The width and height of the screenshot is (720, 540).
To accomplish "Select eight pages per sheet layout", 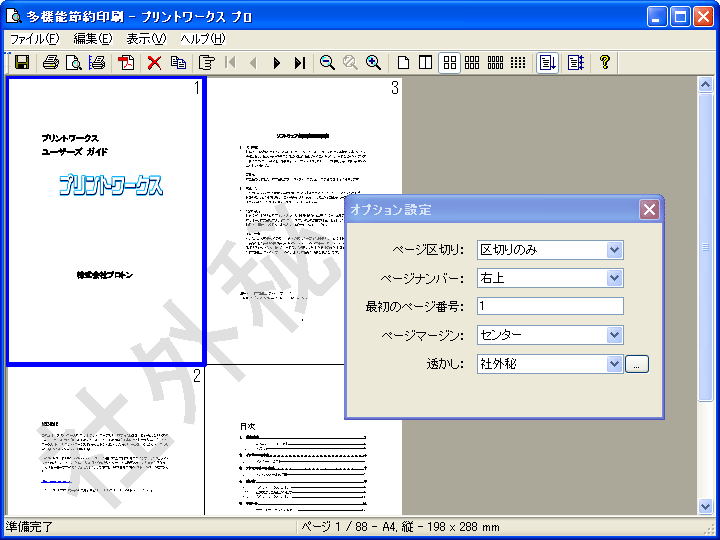I will click(495, 62).
